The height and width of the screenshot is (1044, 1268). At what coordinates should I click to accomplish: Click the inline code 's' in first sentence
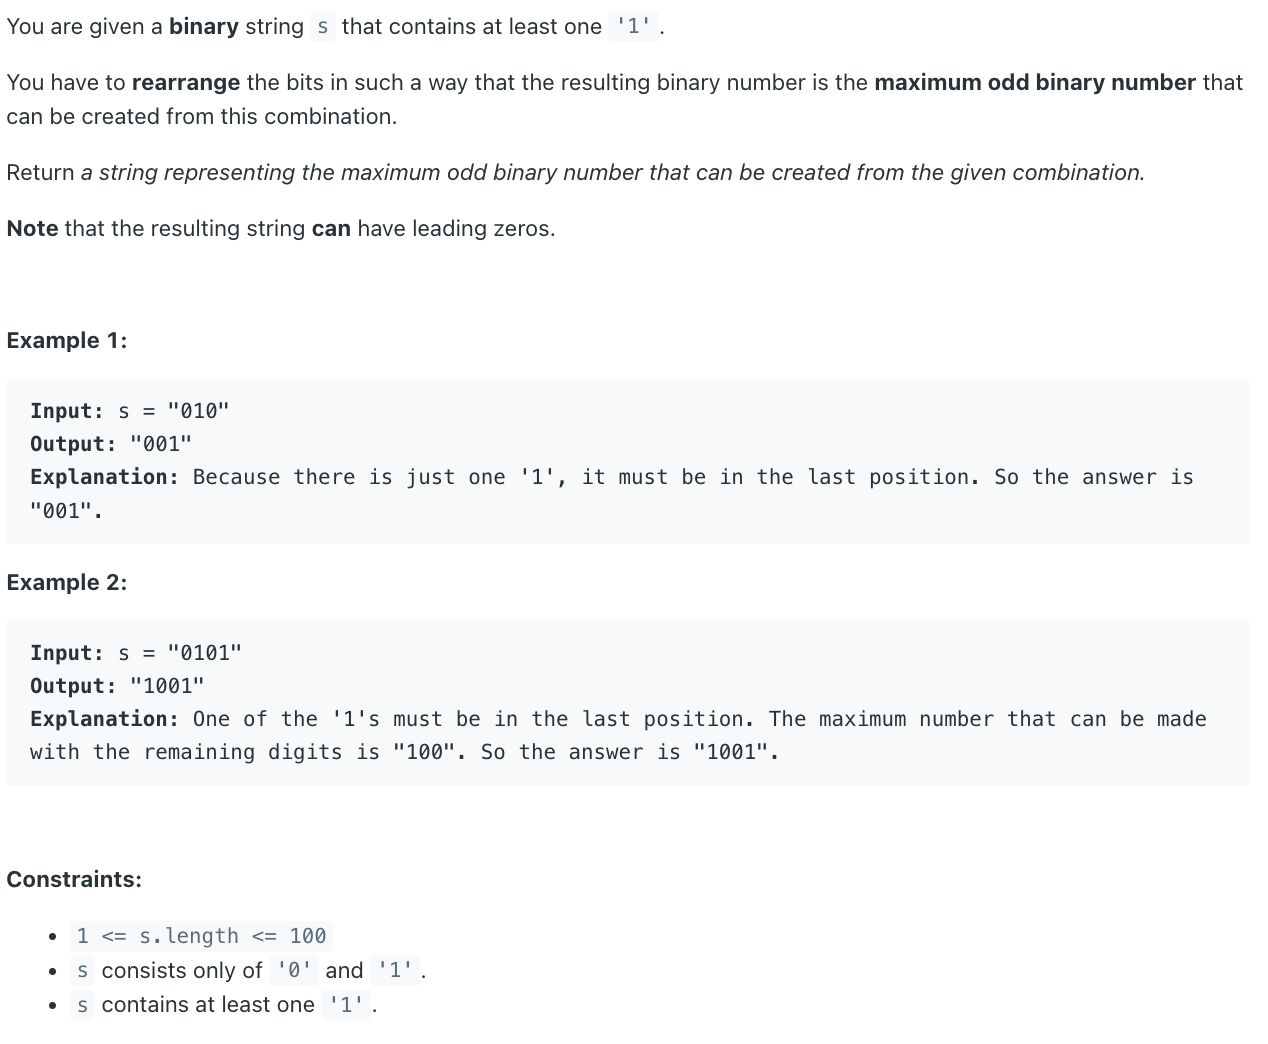322,27
